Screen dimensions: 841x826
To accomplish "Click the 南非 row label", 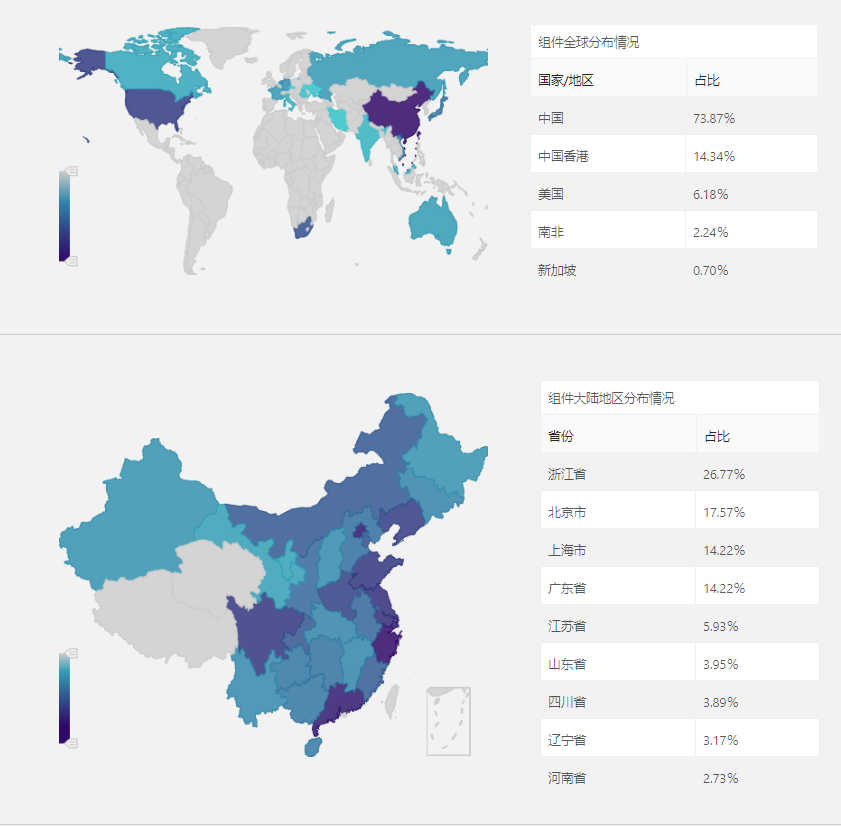I will click(551, 232).
